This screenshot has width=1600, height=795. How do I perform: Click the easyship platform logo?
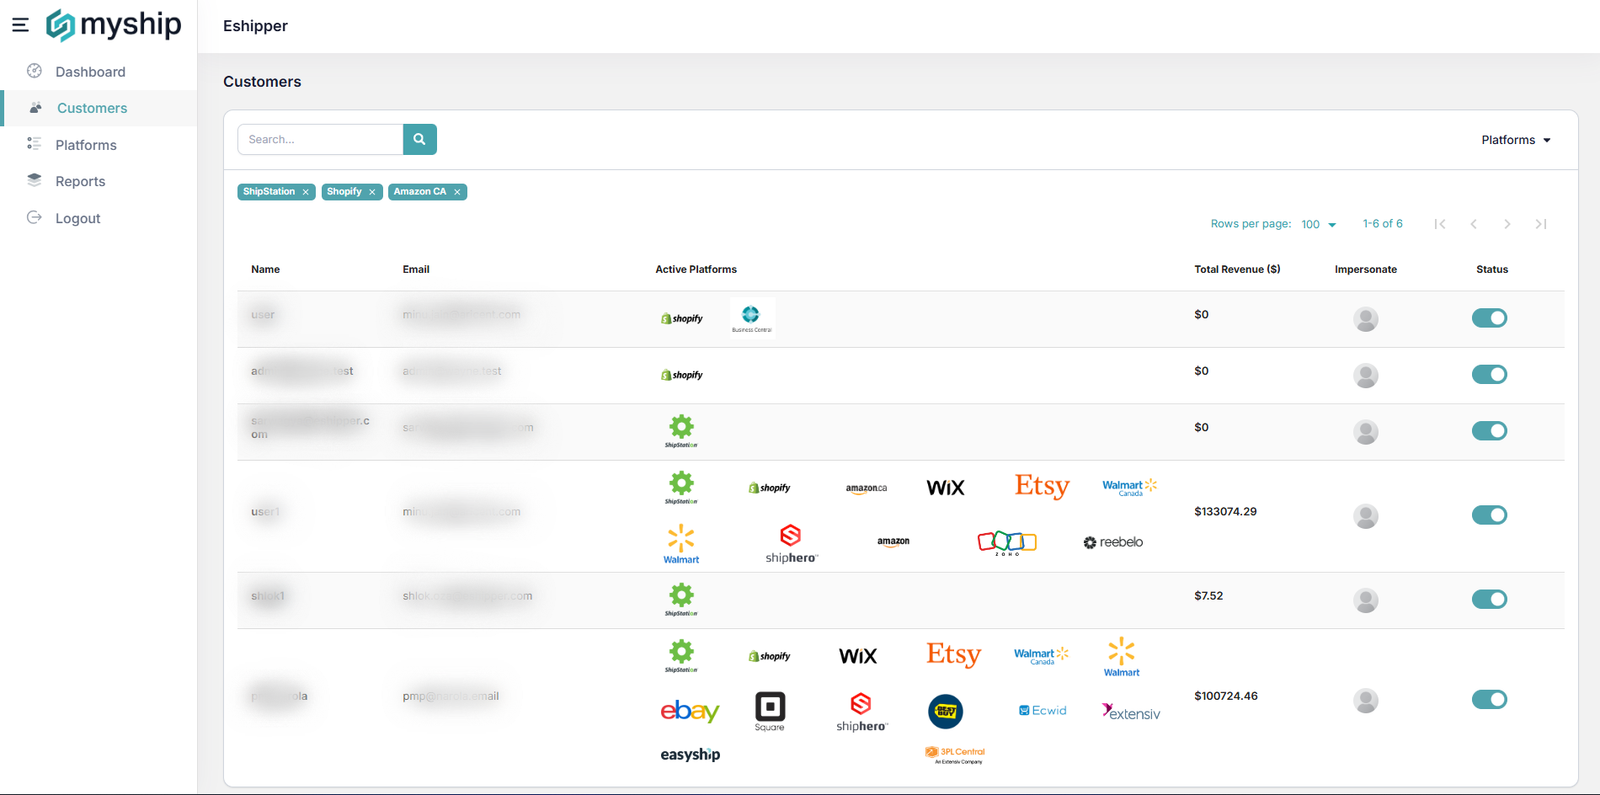tap(690, 755)
